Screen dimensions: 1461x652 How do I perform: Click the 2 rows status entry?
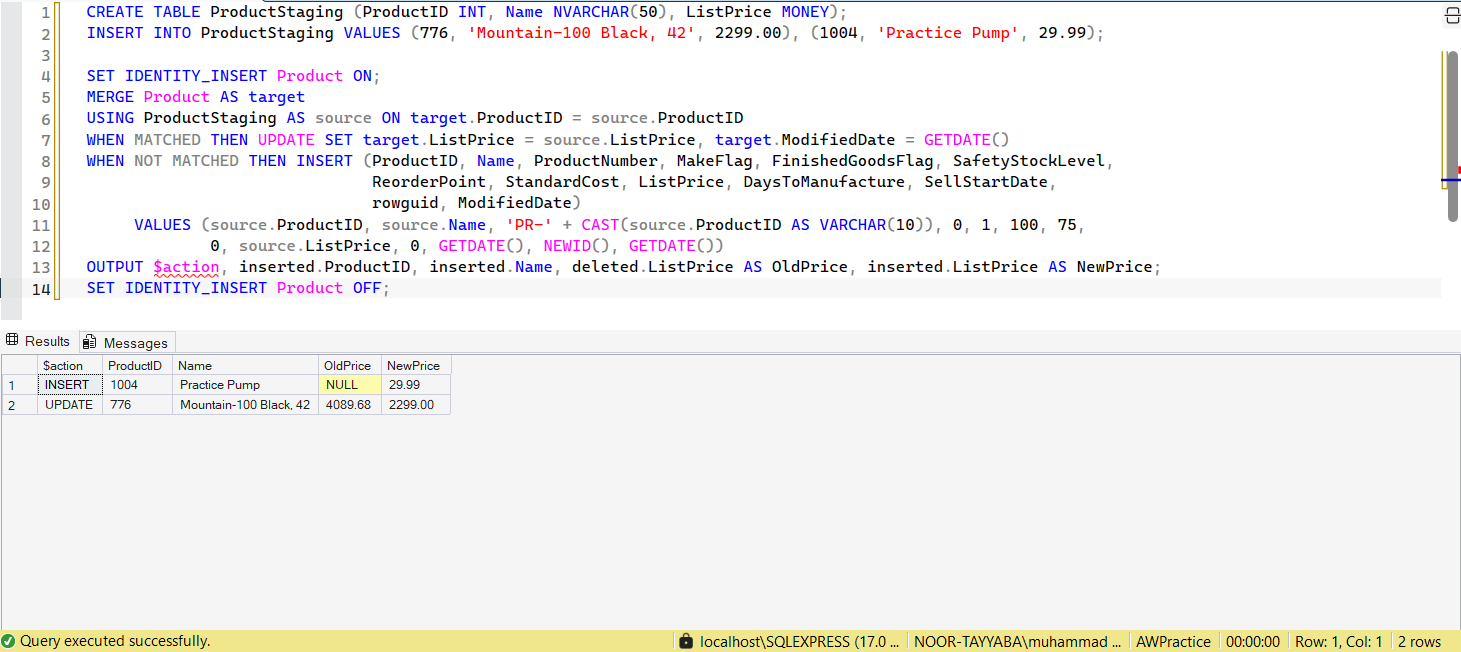coord(1420,641)
